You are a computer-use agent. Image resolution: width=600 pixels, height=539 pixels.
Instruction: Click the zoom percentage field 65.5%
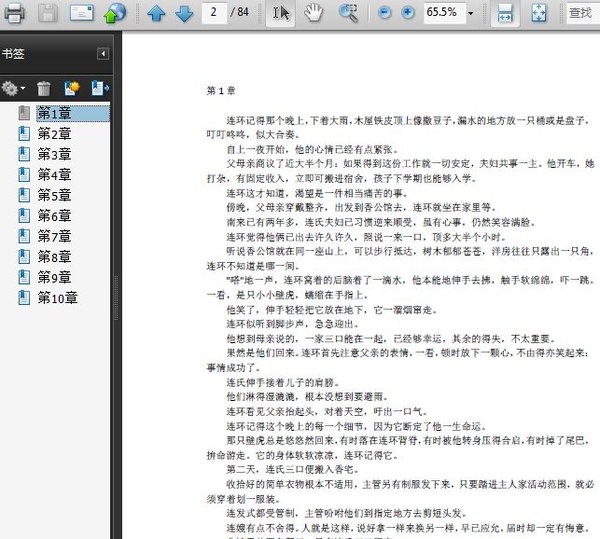[444, 13]
